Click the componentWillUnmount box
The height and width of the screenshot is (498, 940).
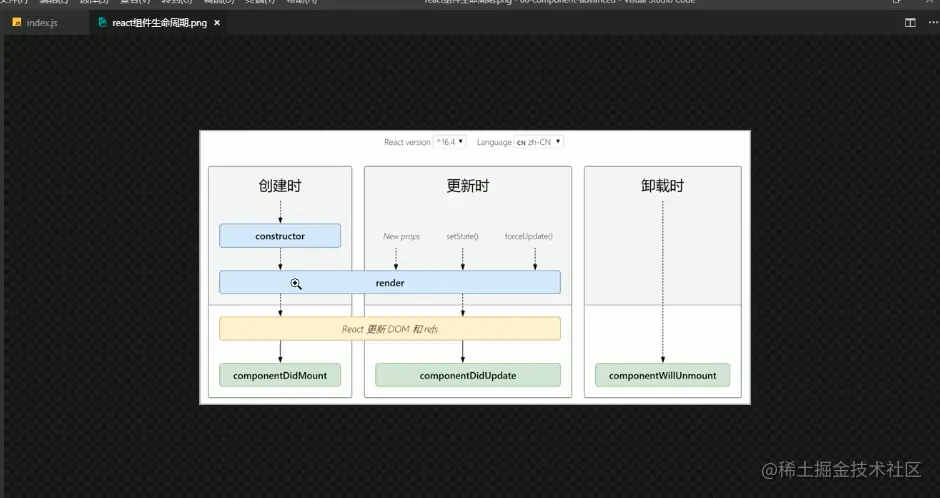[662, 376]
